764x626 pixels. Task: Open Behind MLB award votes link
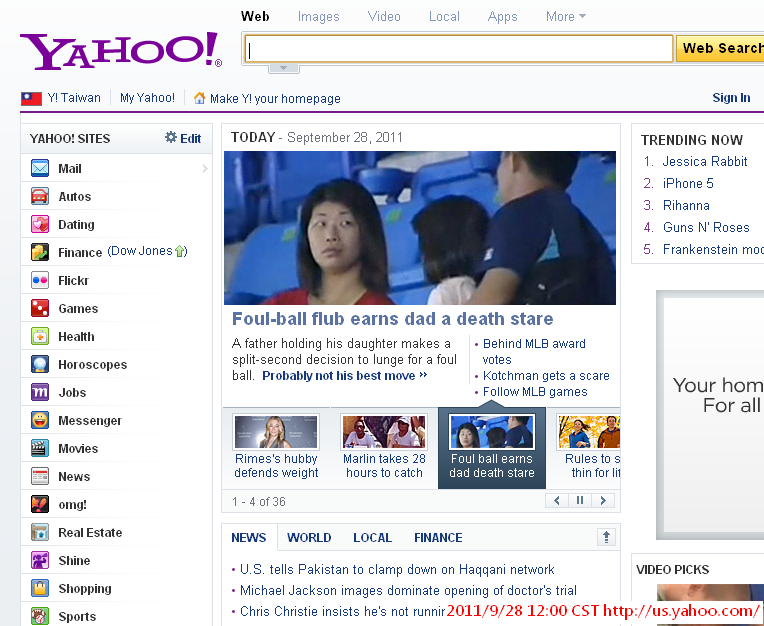point(534,351)
